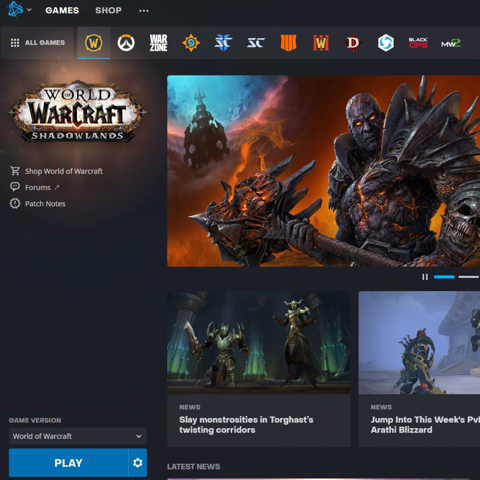480x480 pixels.
Task: Expand the Game Version dropdown
Action: click(78, 436)
